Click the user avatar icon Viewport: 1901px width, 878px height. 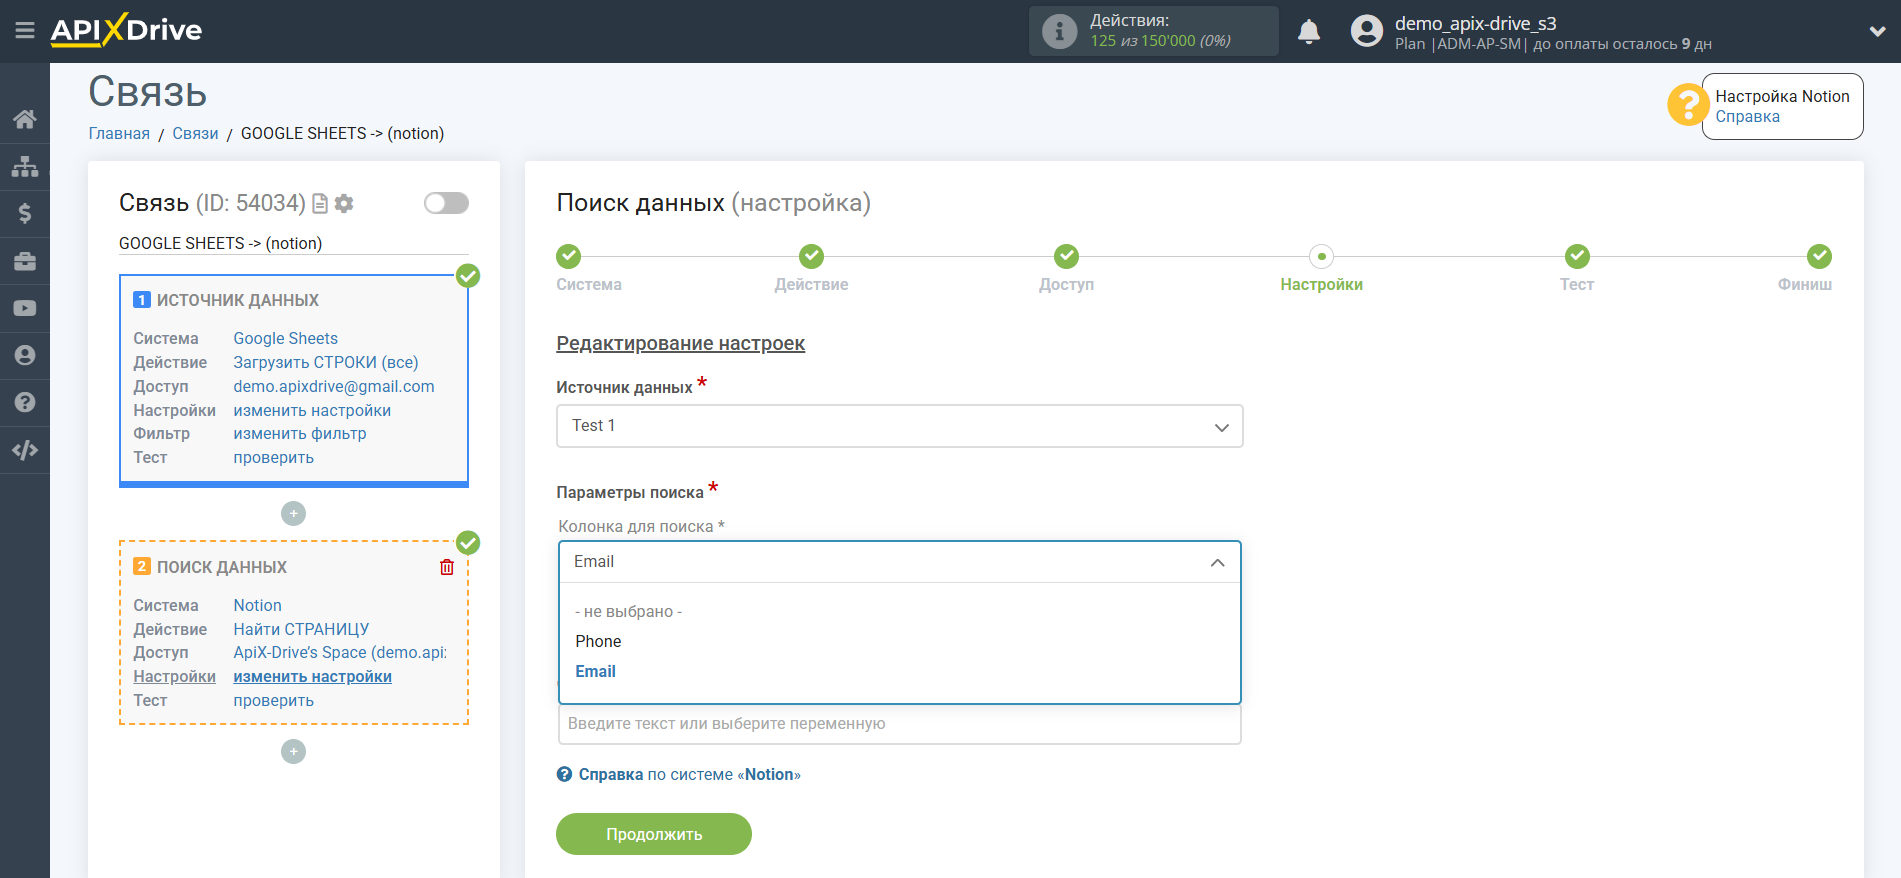point(1366,31)
